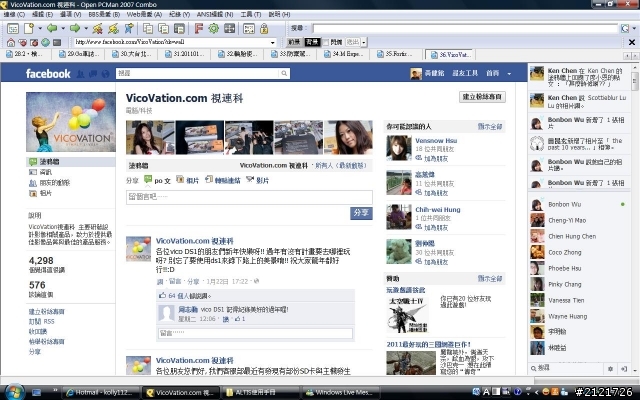
Task: Like the comment under the new year post
Action: 226,319
